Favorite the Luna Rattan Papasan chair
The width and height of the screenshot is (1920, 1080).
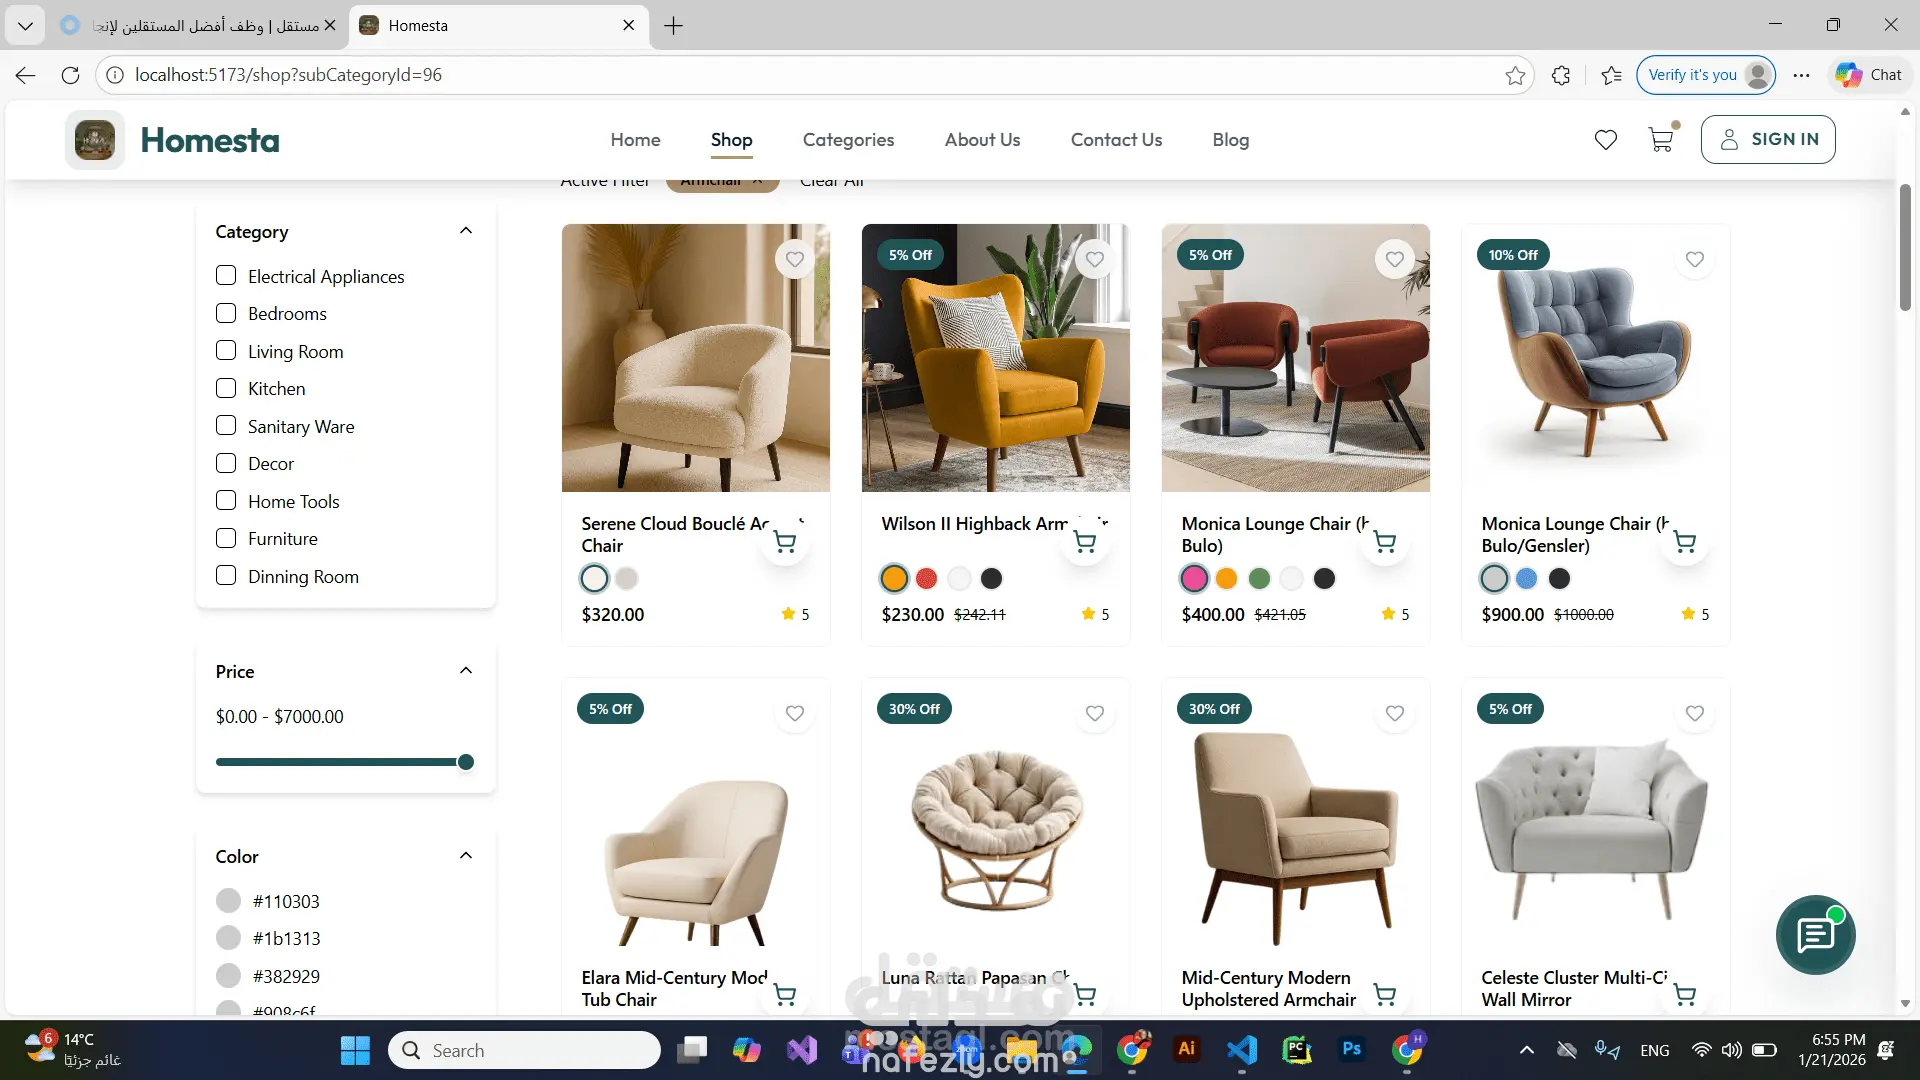tap(1094, 713)
